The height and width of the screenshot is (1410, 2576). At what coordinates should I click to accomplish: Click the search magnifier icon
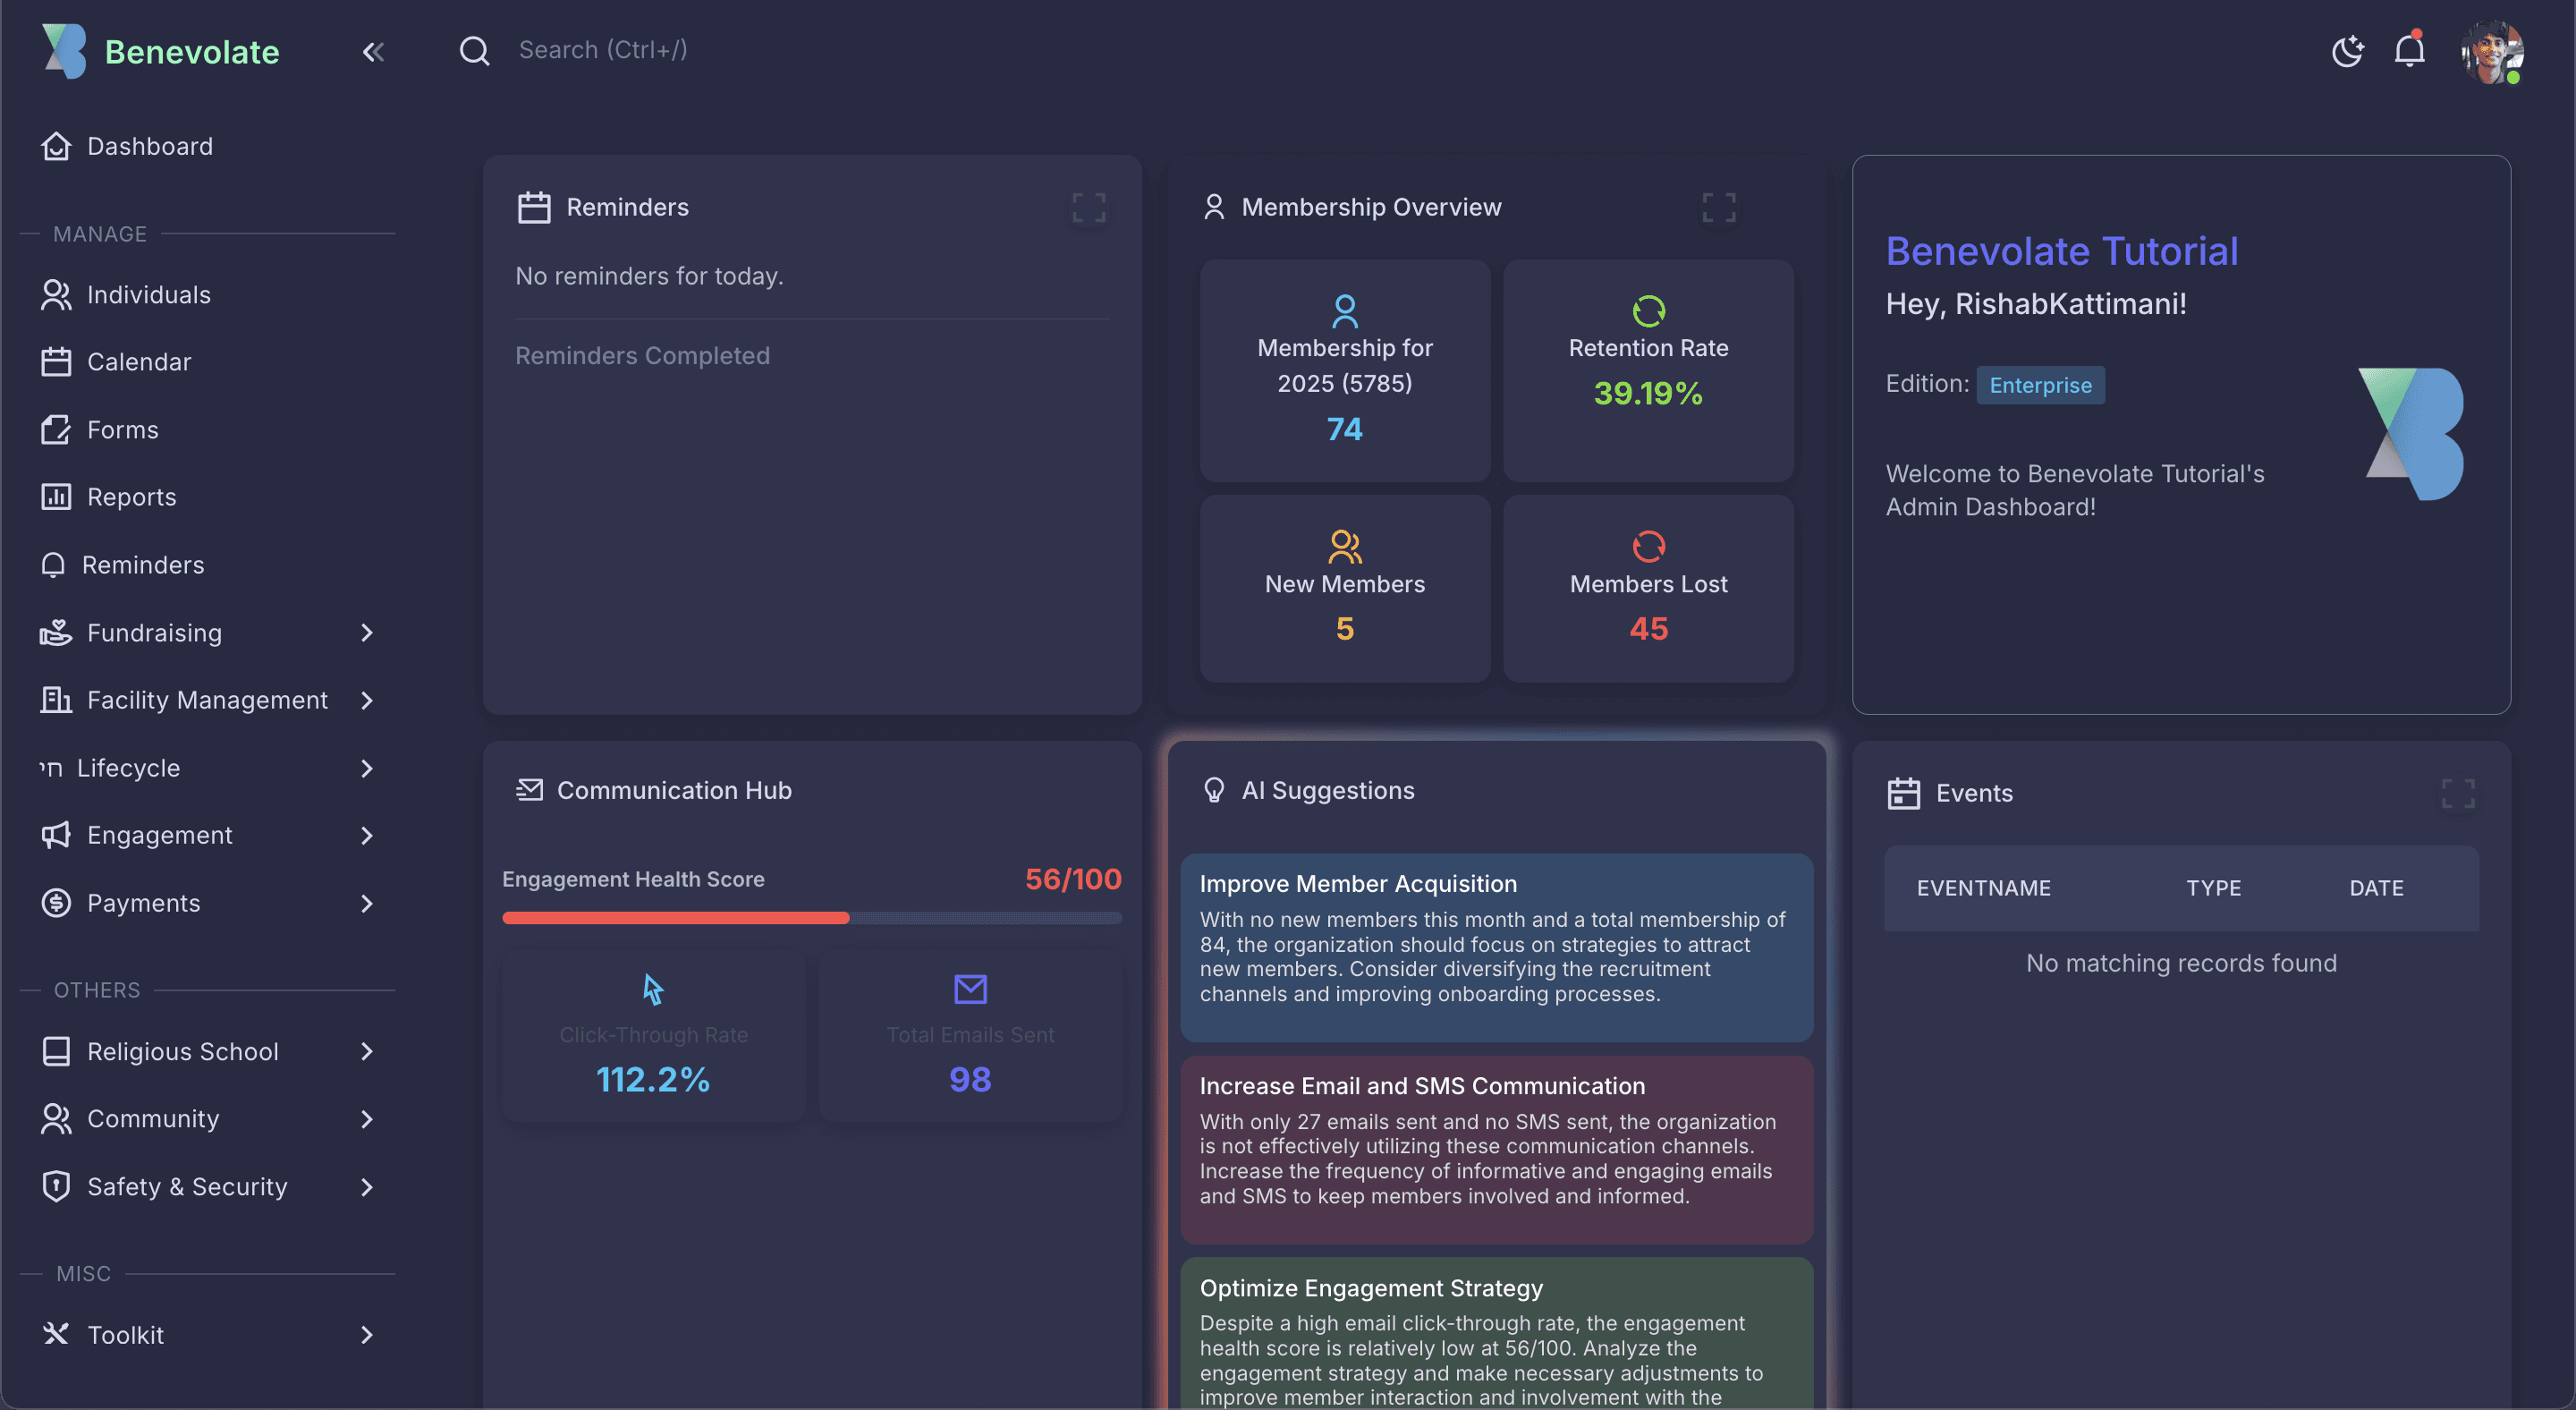474,50
